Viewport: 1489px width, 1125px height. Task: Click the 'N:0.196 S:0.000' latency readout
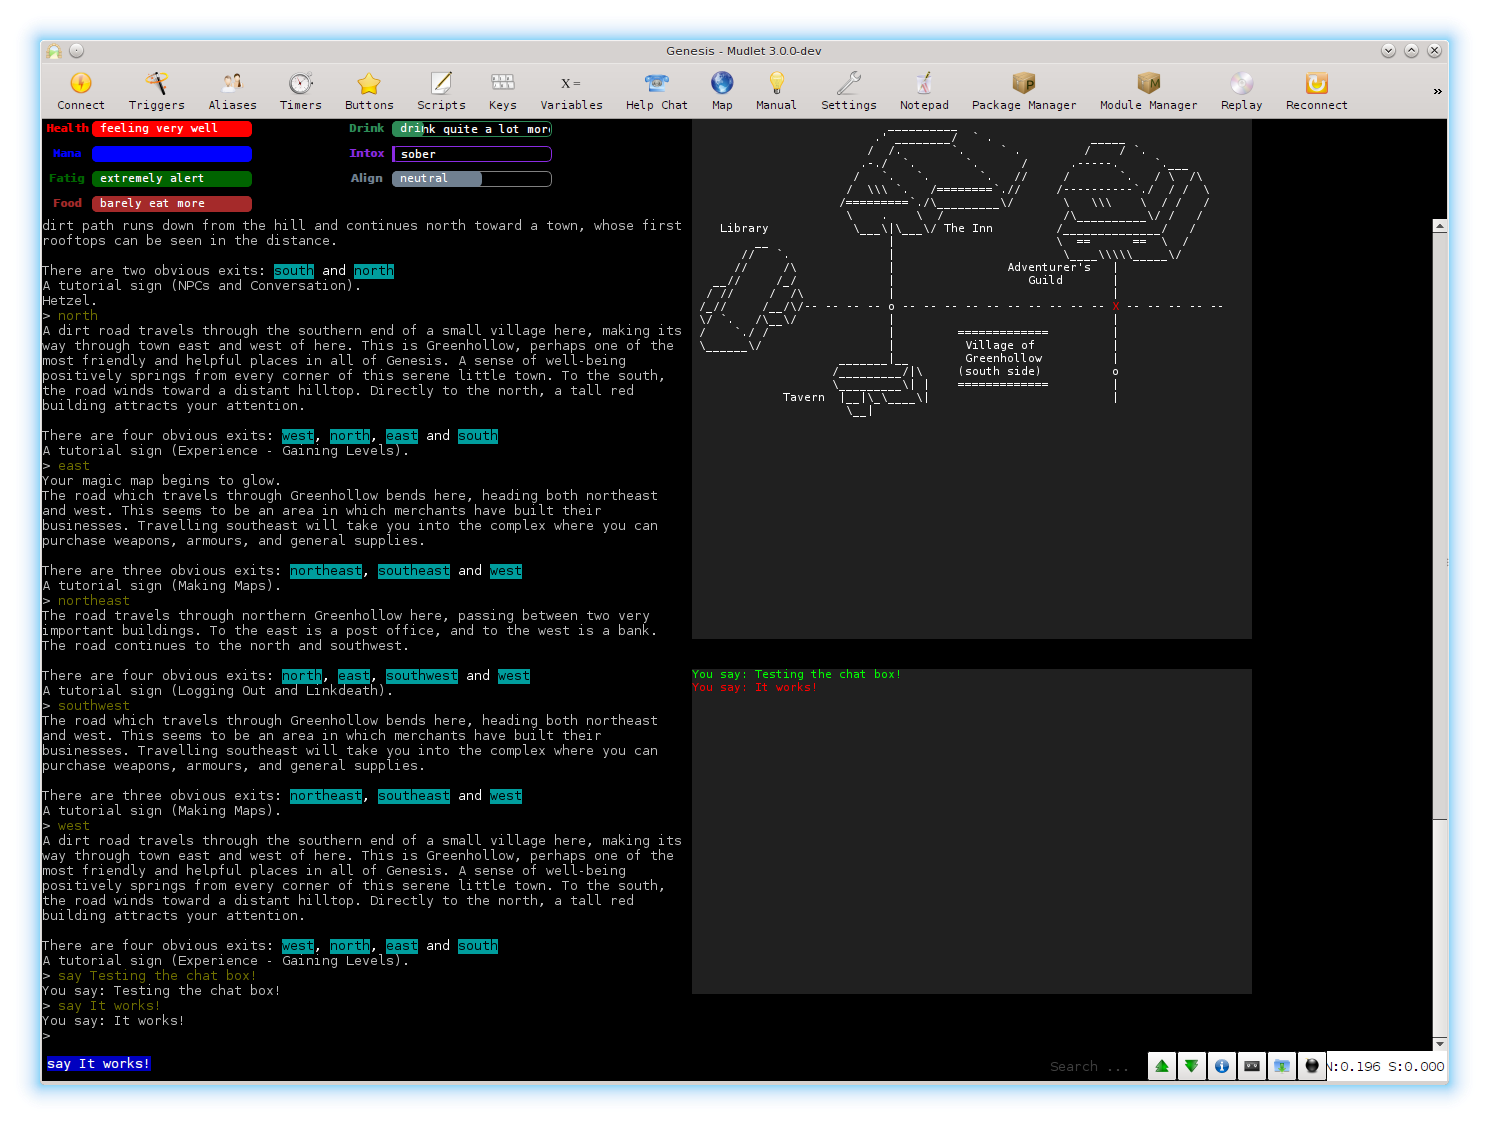click(1386, 1066)
